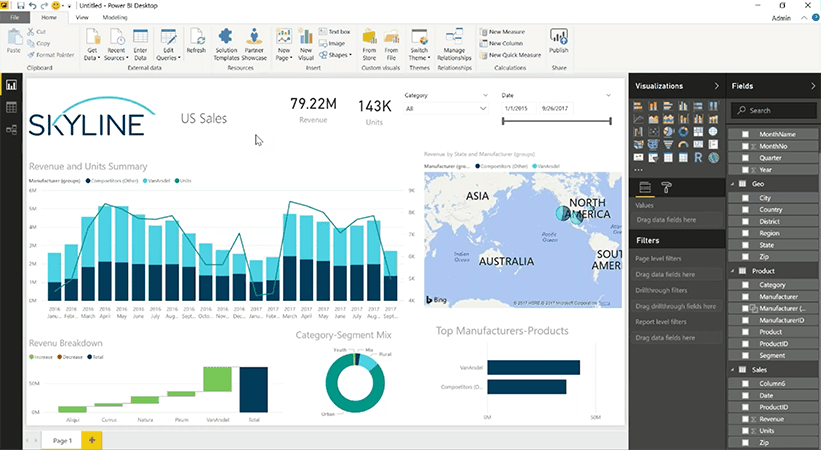This screenshot has height=450, width=821.
Task: Collapse the Visualizations pane chevron
Action: click(716, 87)
